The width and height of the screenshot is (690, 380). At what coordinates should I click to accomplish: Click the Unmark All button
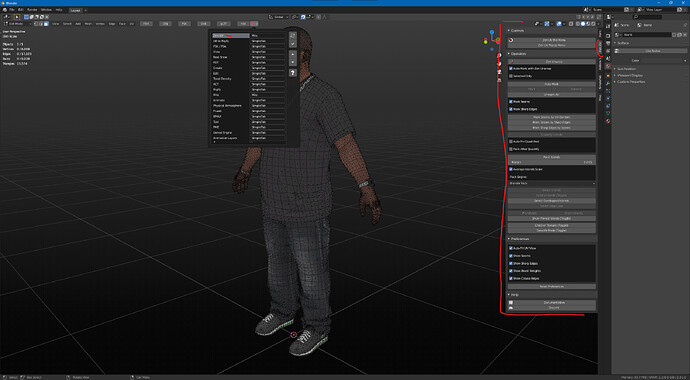(552, 94)
